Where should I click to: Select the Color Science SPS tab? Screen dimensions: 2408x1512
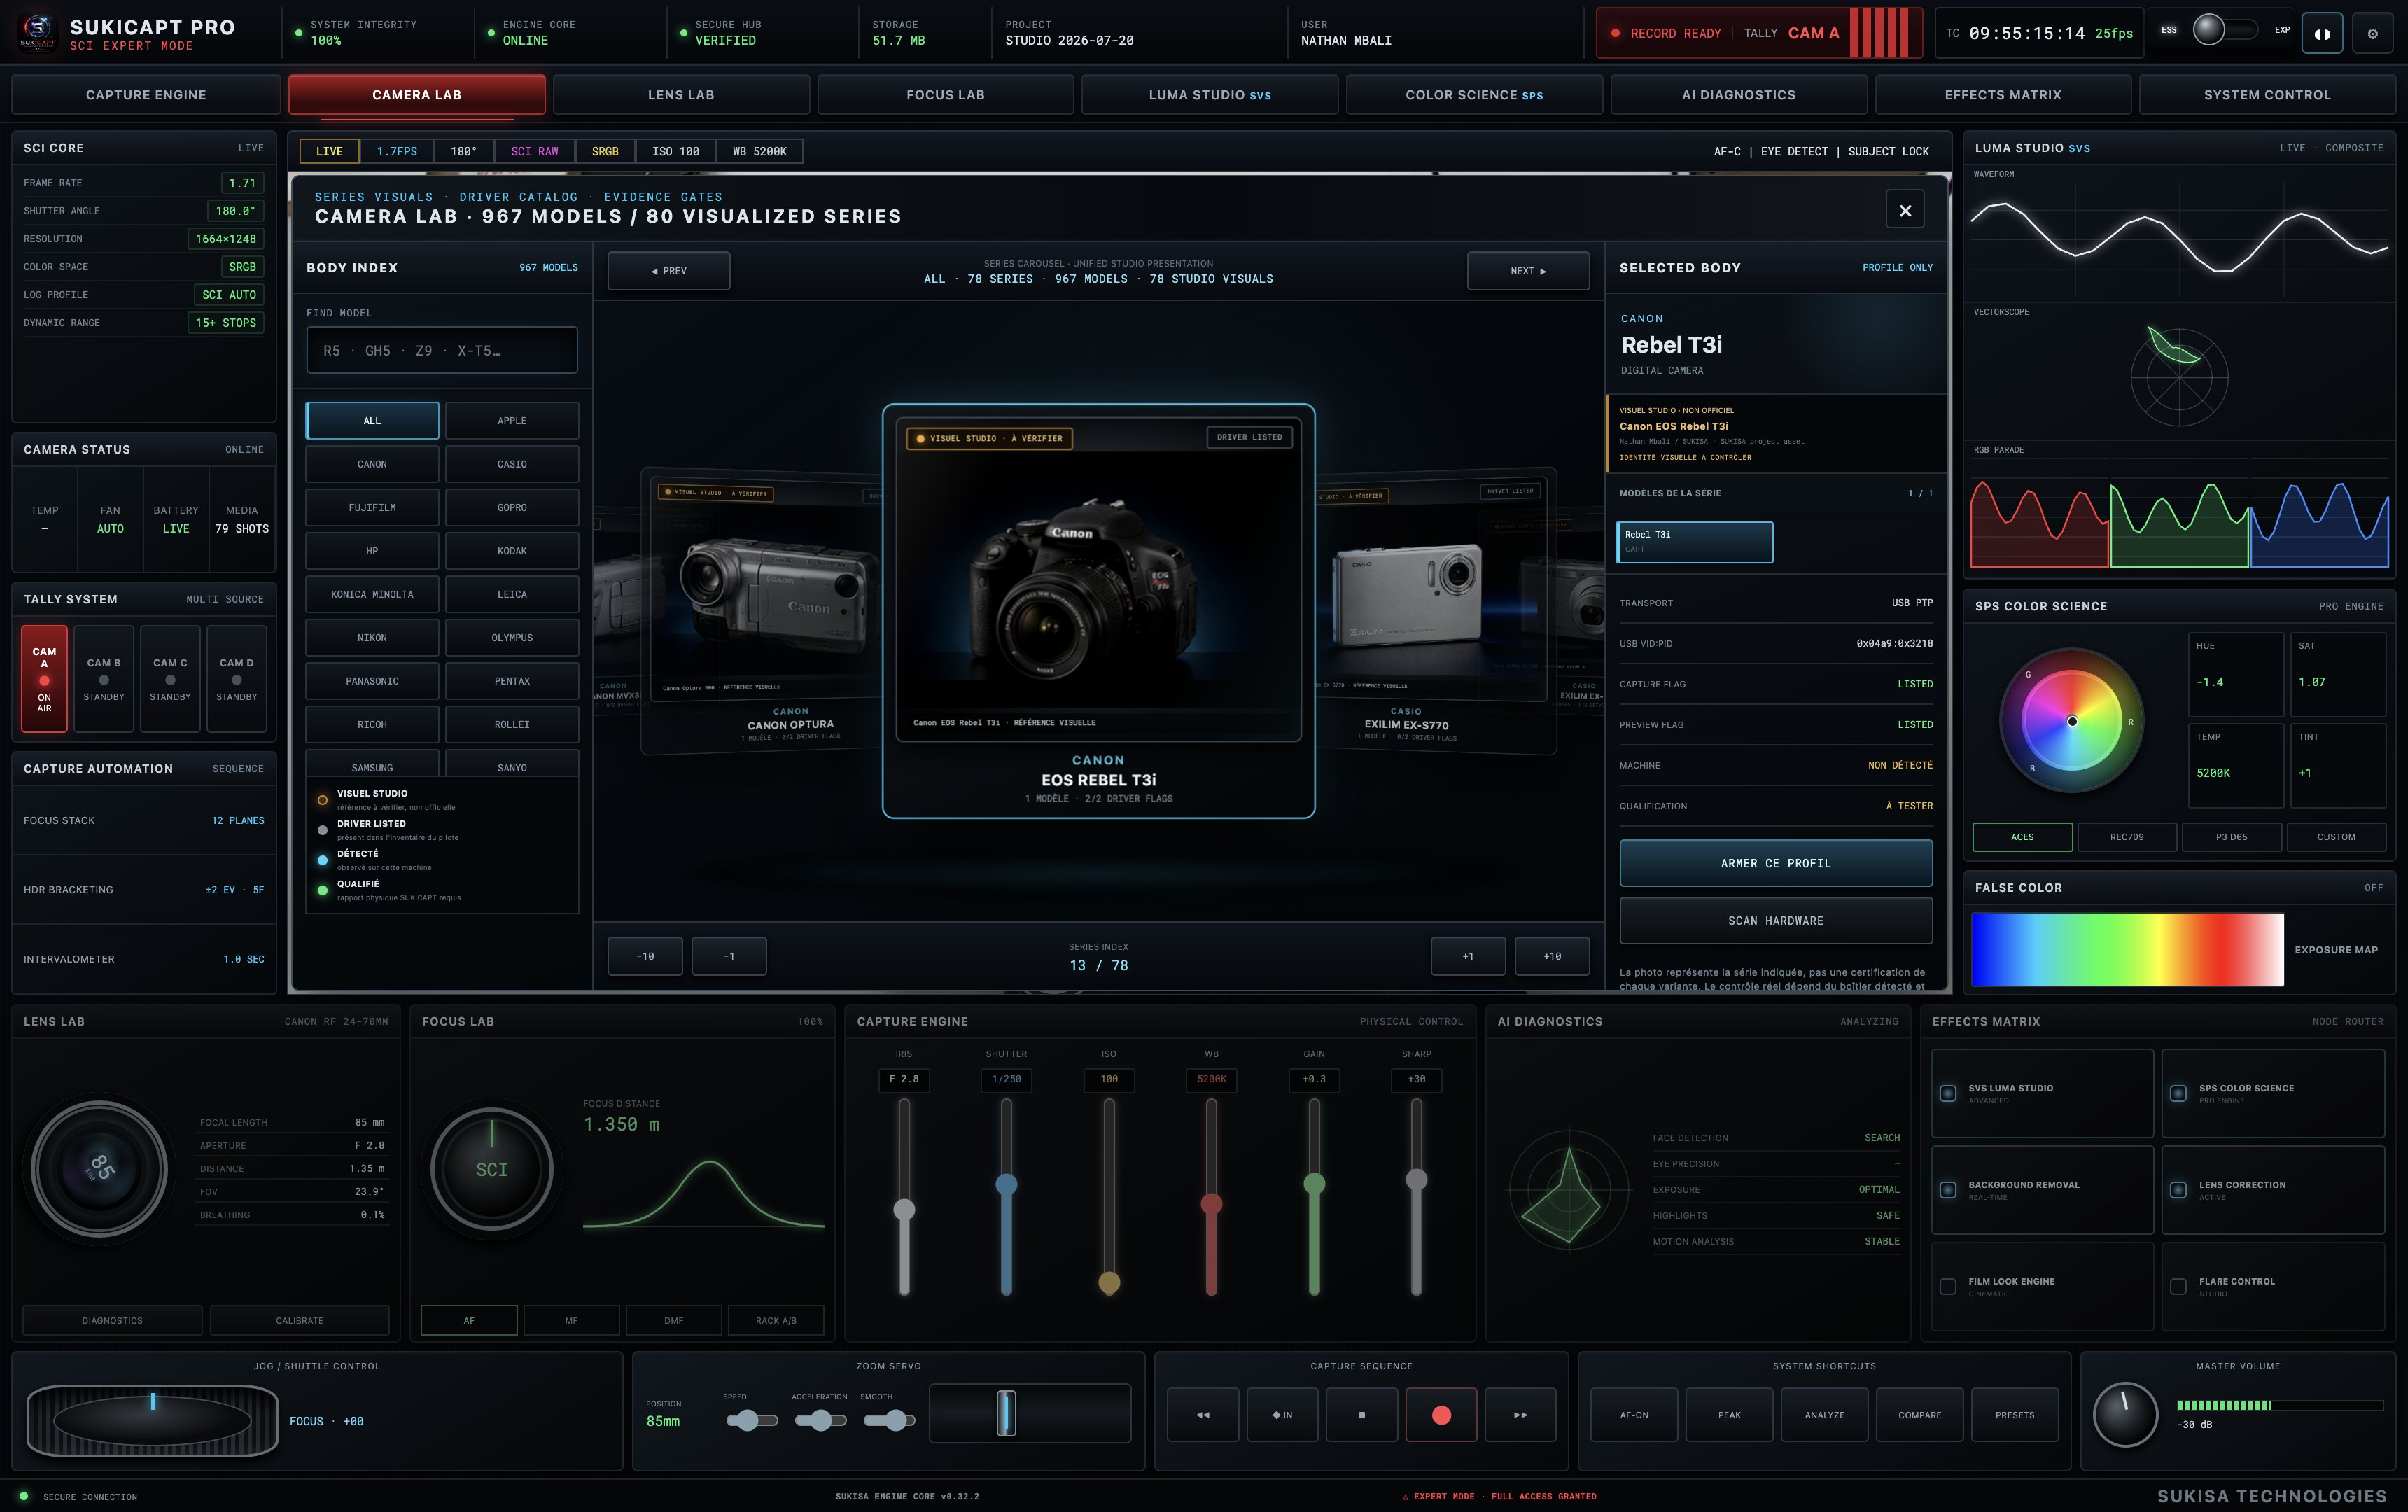1474,95
